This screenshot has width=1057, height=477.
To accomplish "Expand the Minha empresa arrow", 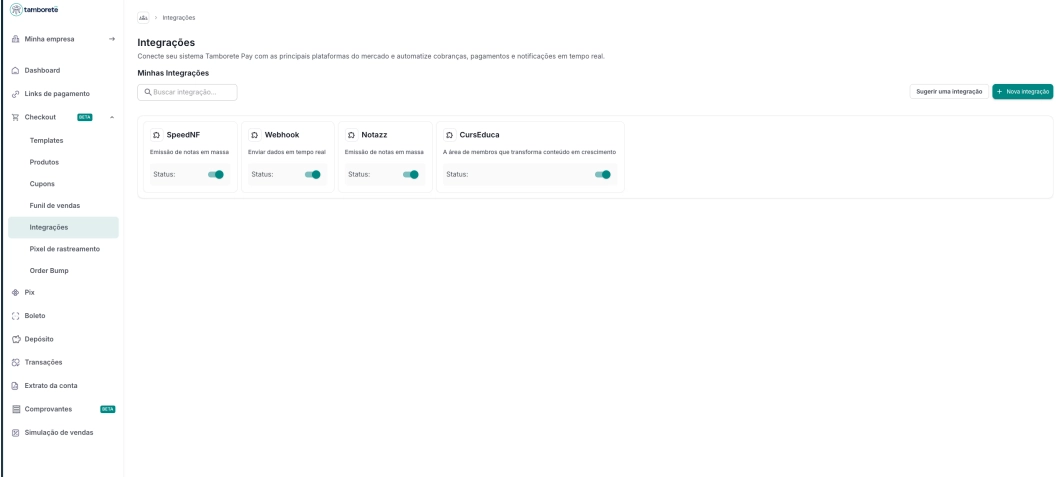I will click(x=112, y=39).
